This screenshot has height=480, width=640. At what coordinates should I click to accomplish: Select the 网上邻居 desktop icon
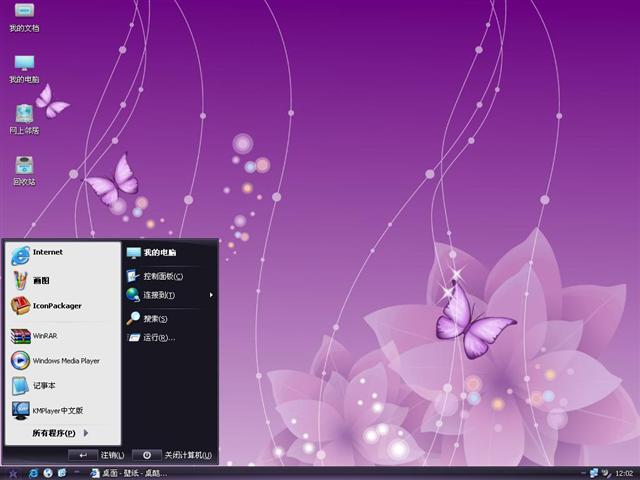(24, 117)
